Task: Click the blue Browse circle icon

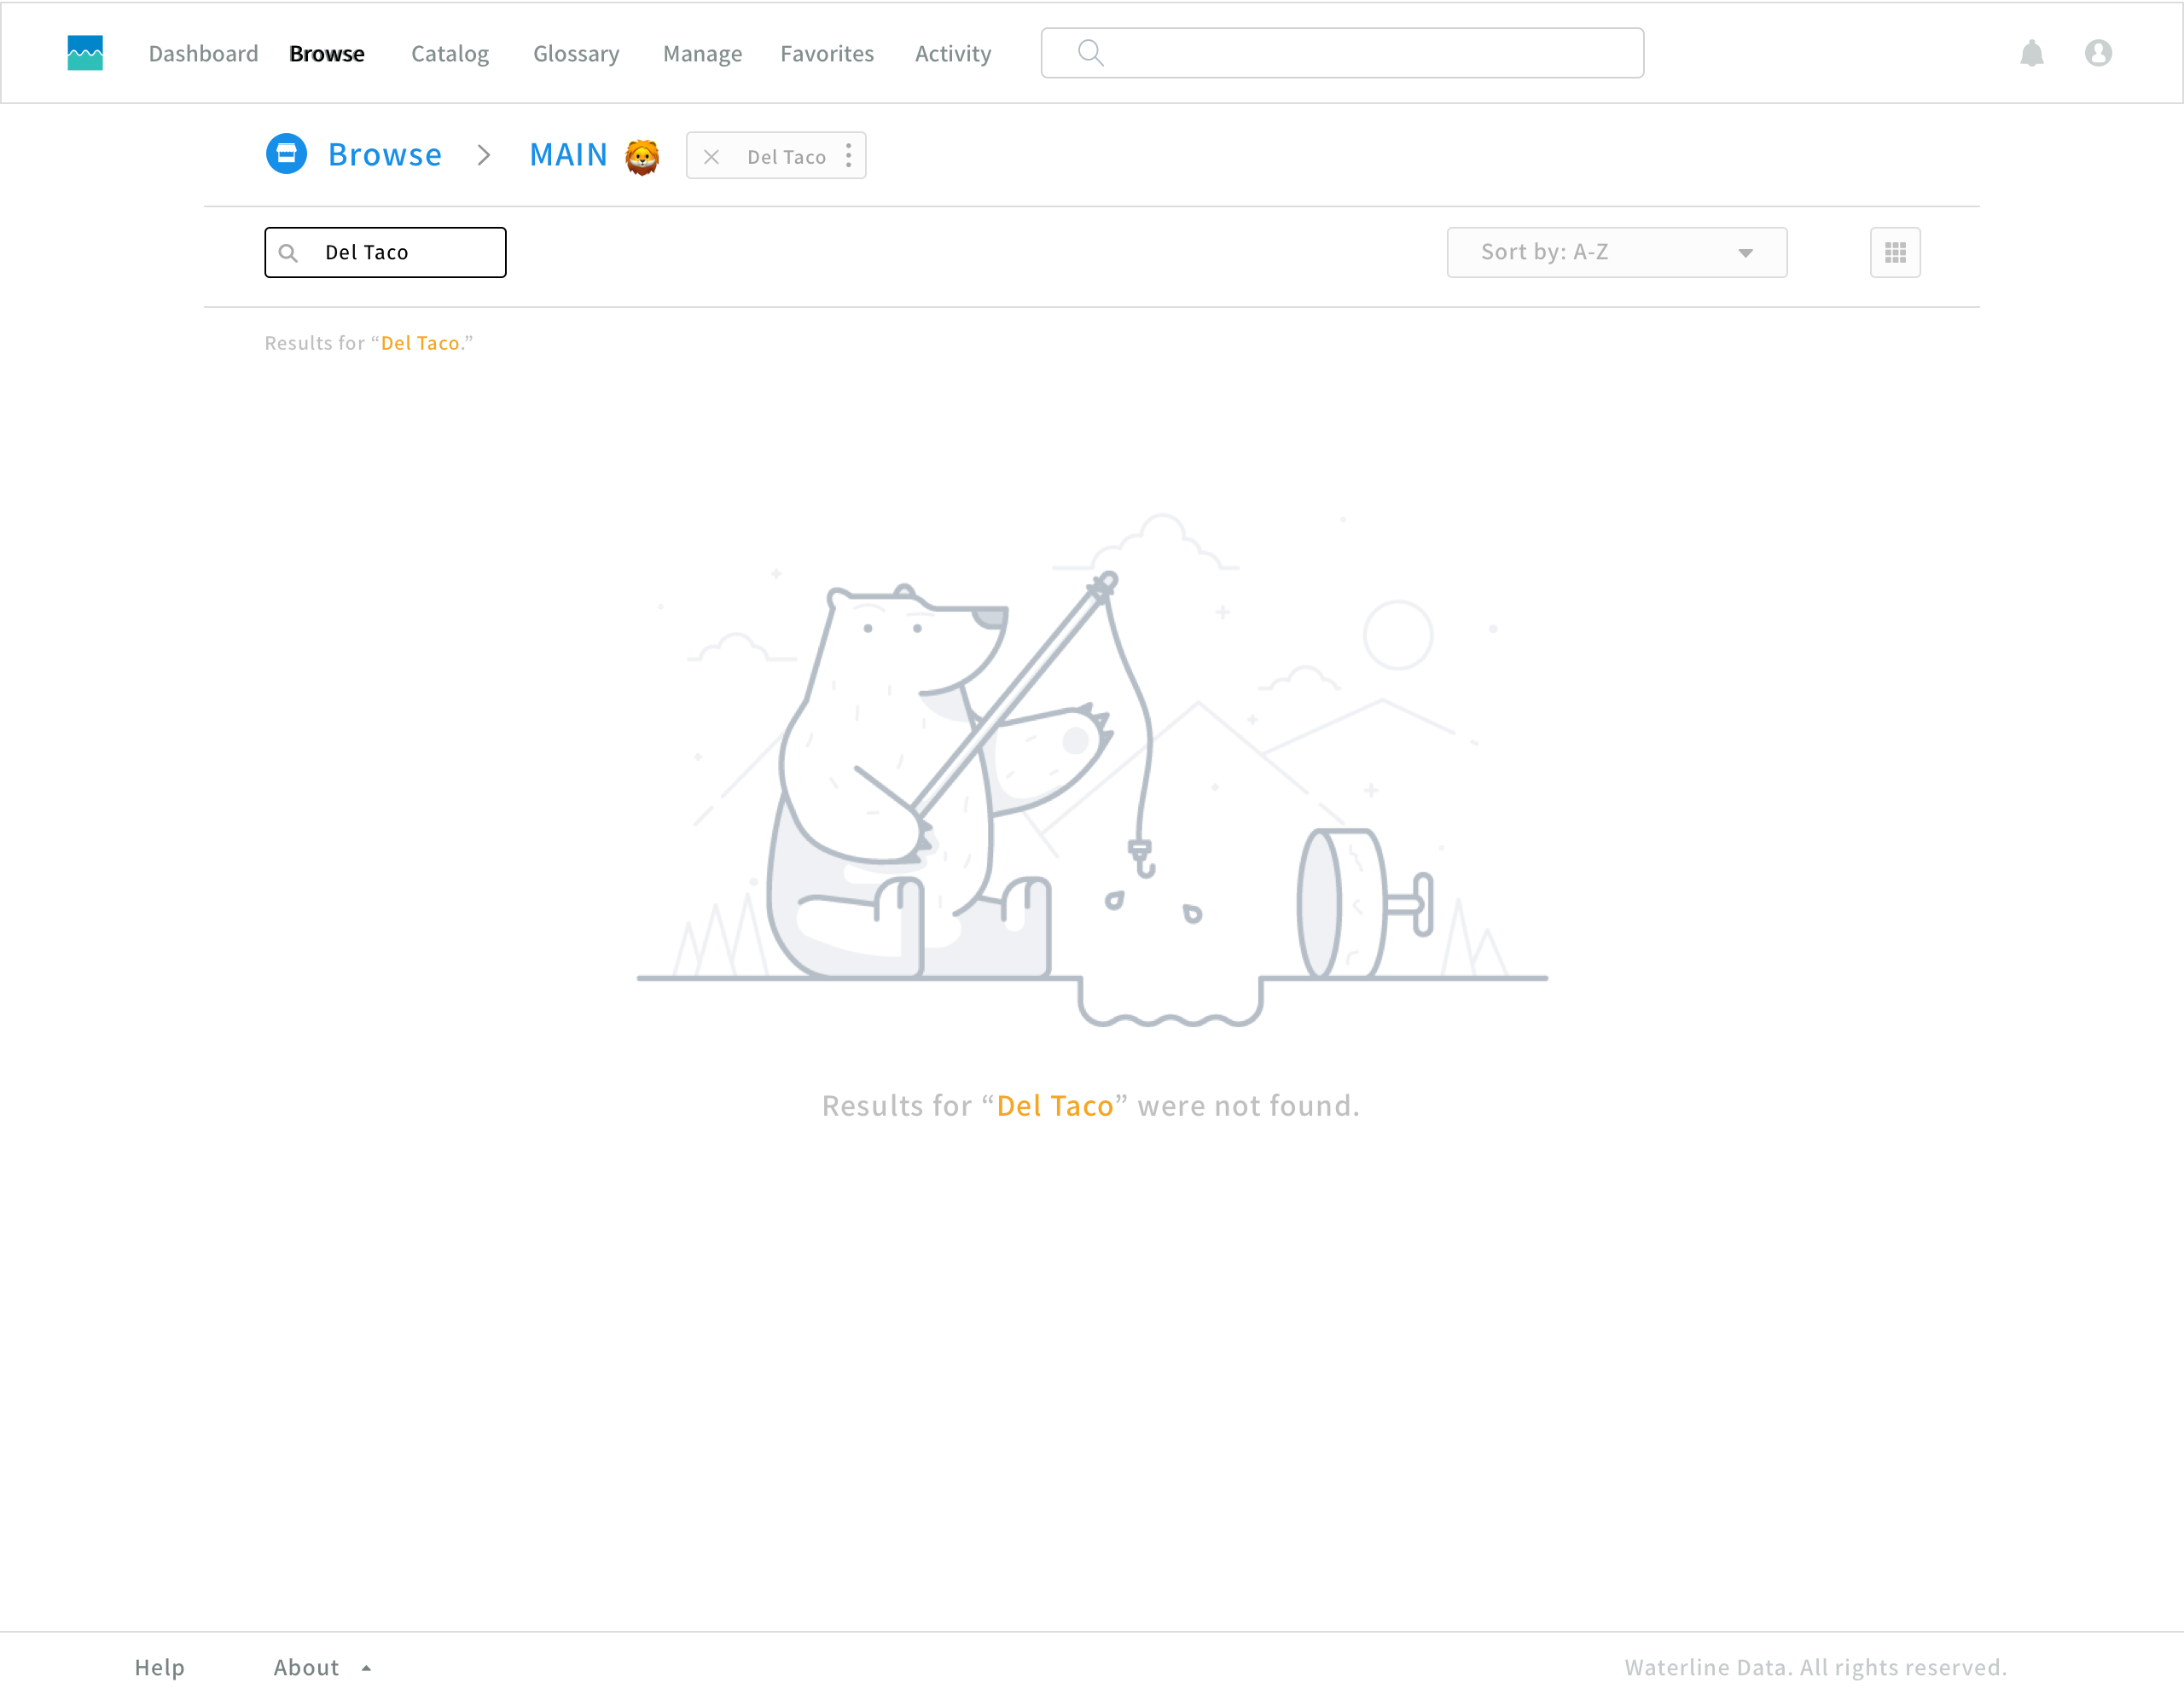Action: pos(286,154)
